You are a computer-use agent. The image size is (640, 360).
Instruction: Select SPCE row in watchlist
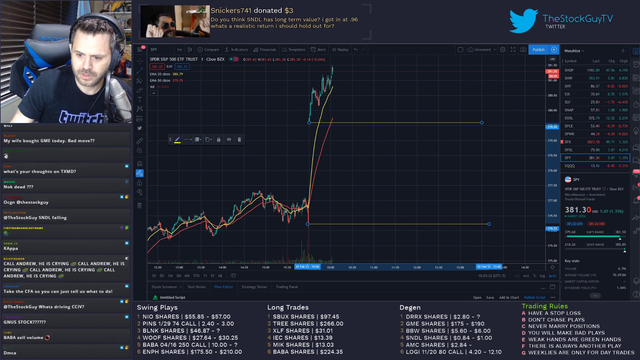tap(596, 126)
